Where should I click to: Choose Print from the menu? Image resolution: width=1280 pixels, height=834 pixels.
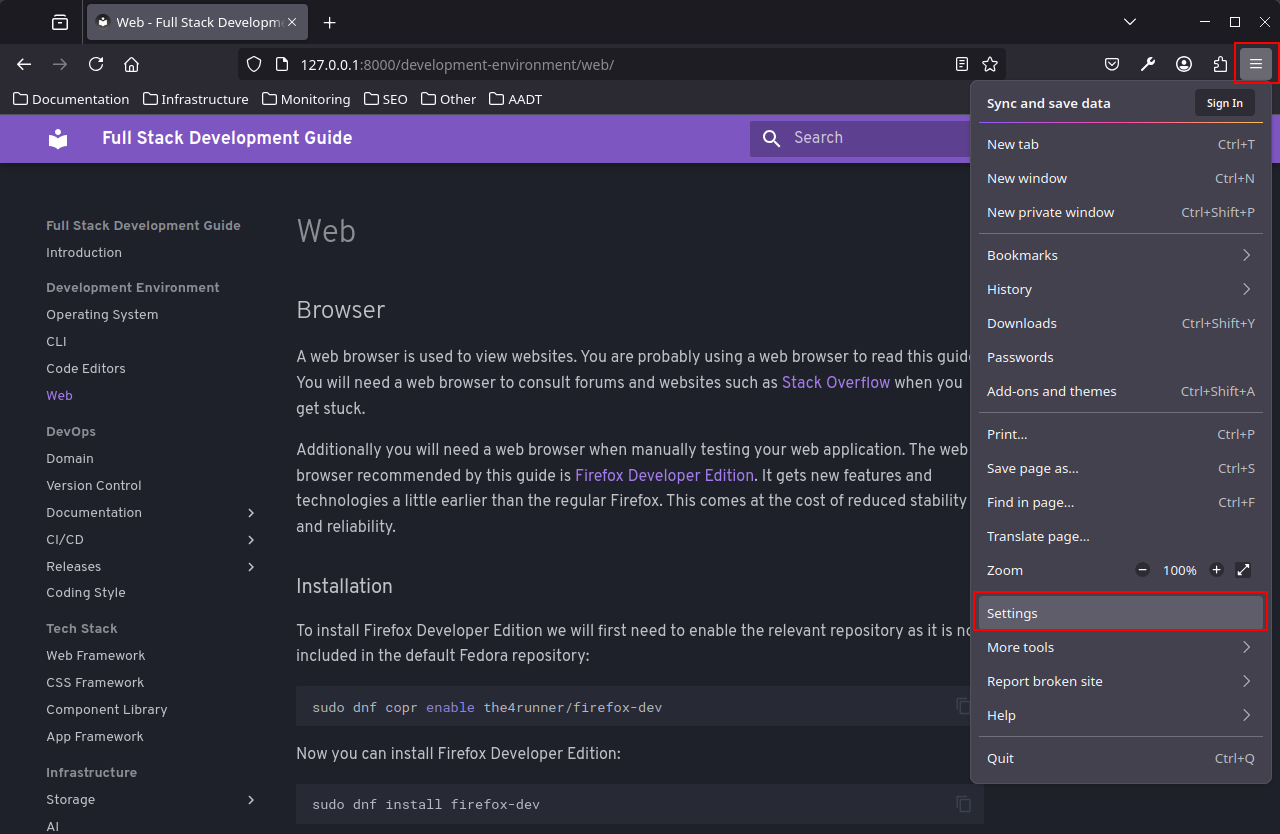[x=1120, y=434]
